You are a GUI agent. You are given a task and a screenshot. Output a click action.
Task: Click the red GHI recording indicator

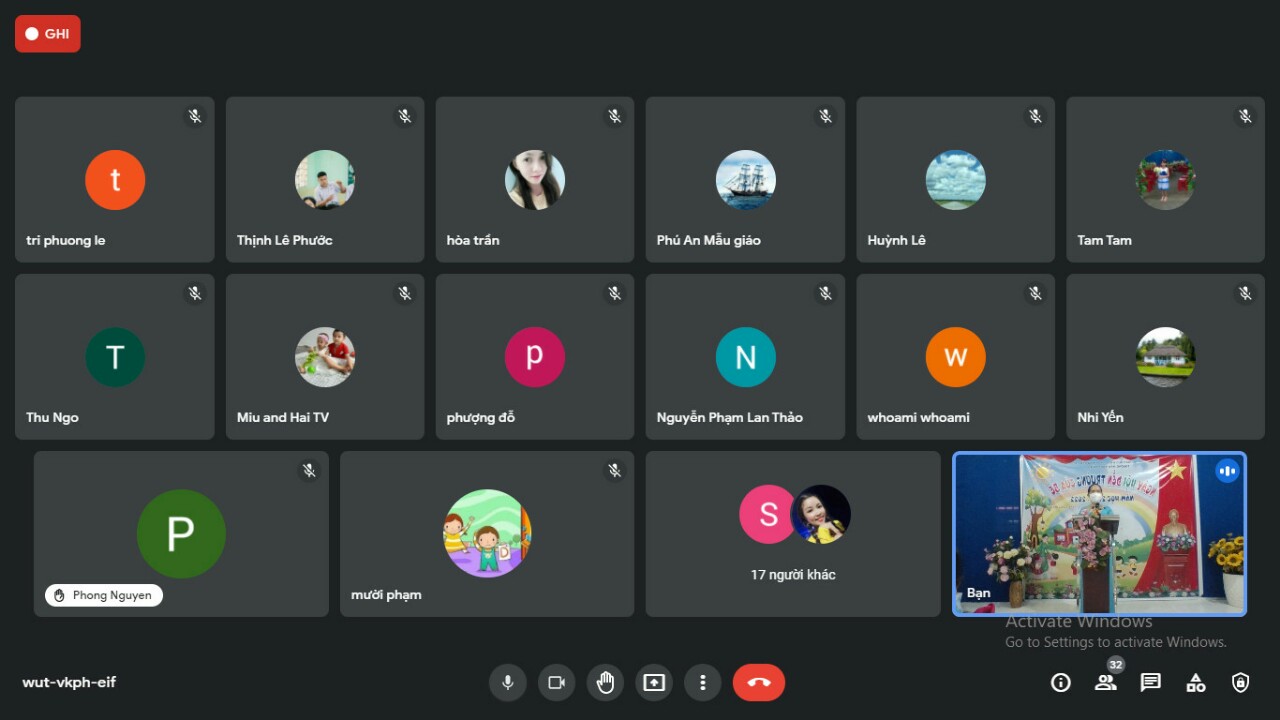(48, 34)
